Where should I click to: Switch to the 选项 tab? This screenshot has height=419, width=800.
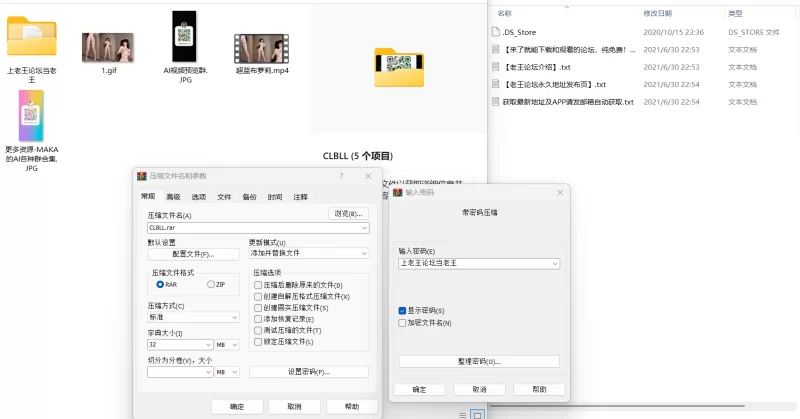199,197
